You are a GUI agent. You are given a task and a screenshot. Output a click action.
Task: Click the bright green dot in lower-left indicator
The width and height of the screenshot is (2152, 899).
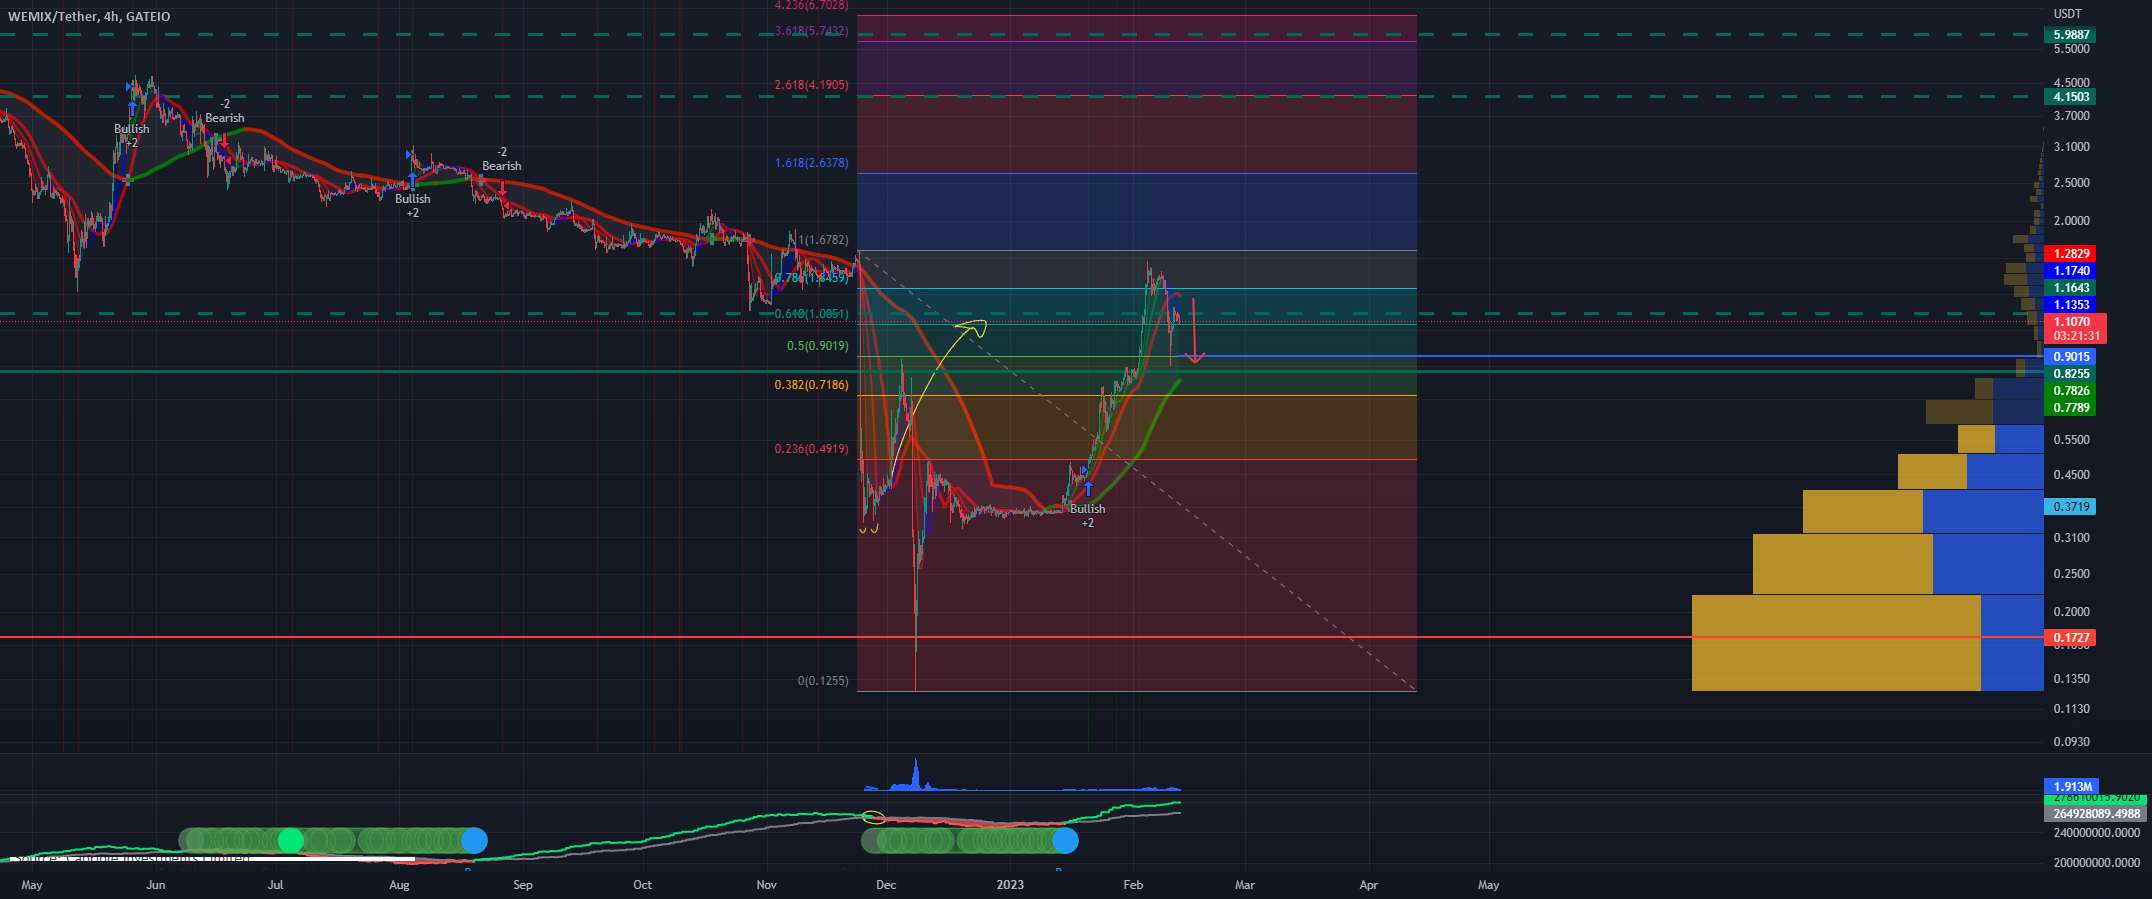pos(290,840)
